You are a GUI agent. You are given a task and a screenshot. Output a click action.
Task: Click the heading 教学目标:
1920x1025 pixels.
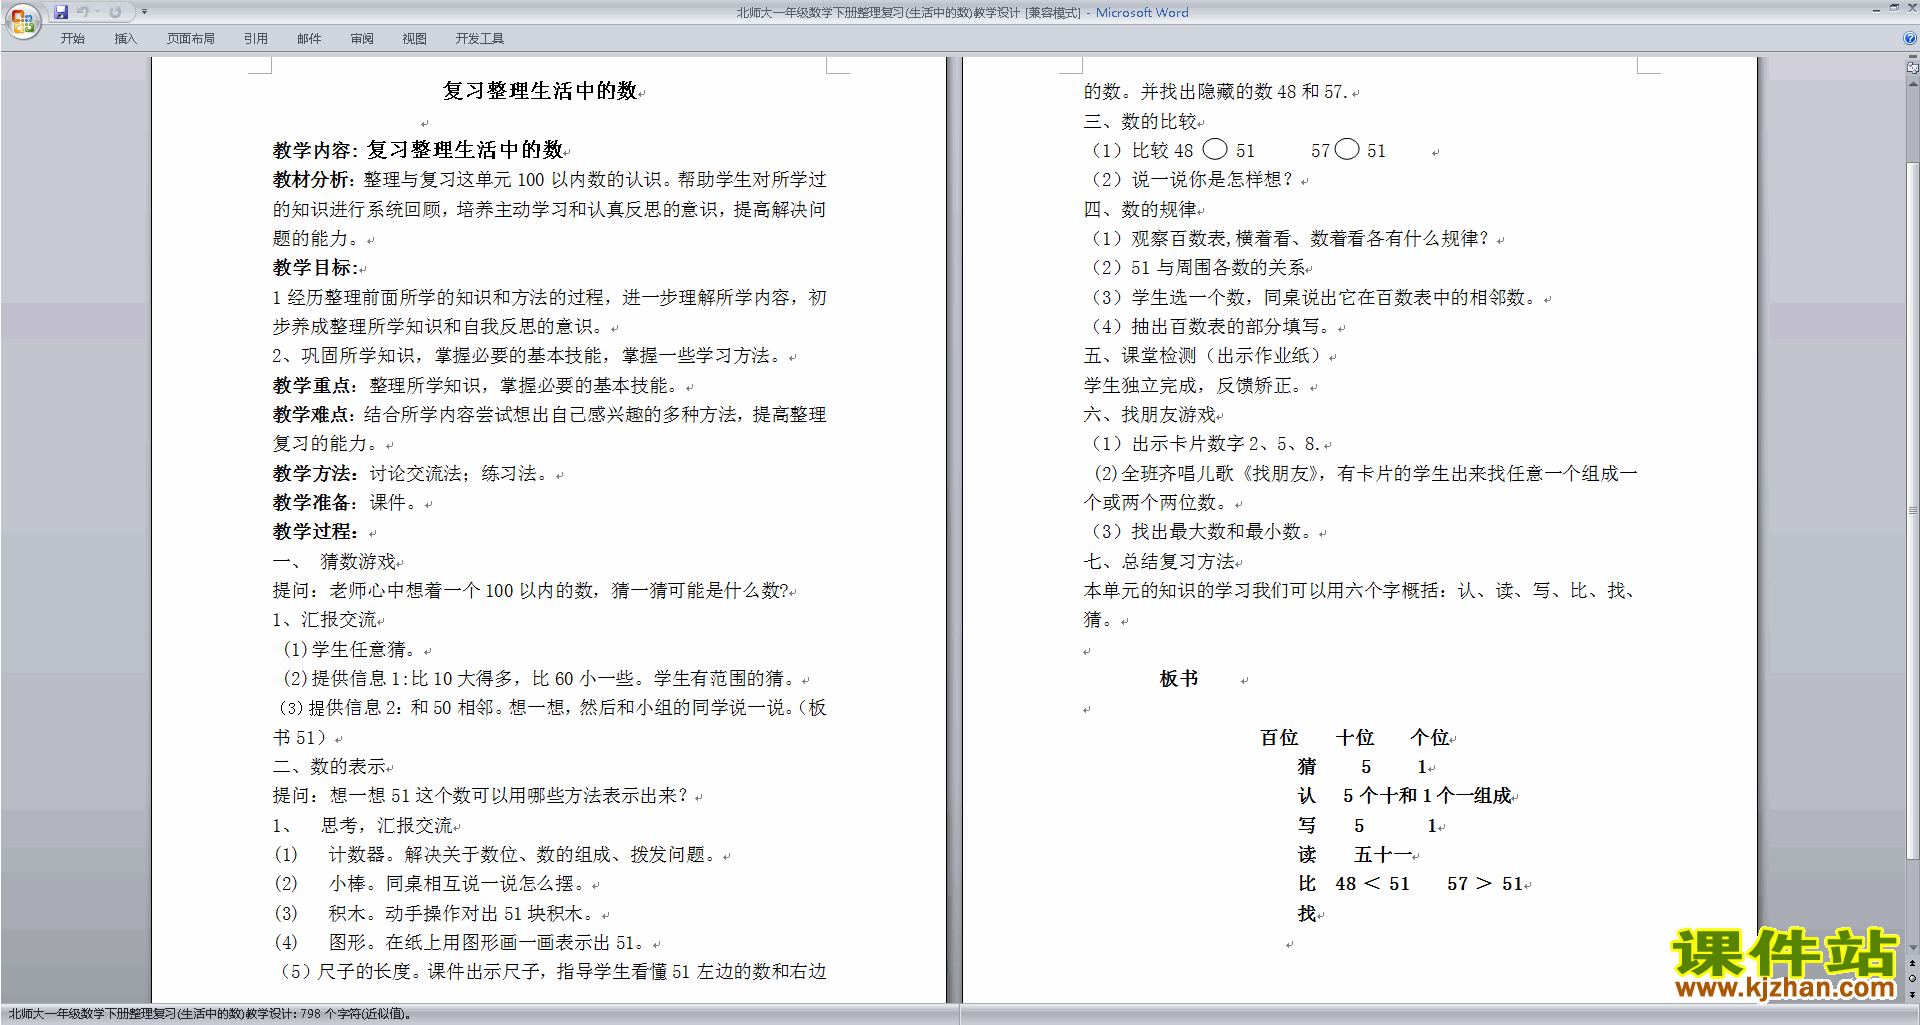coord(315,268)
